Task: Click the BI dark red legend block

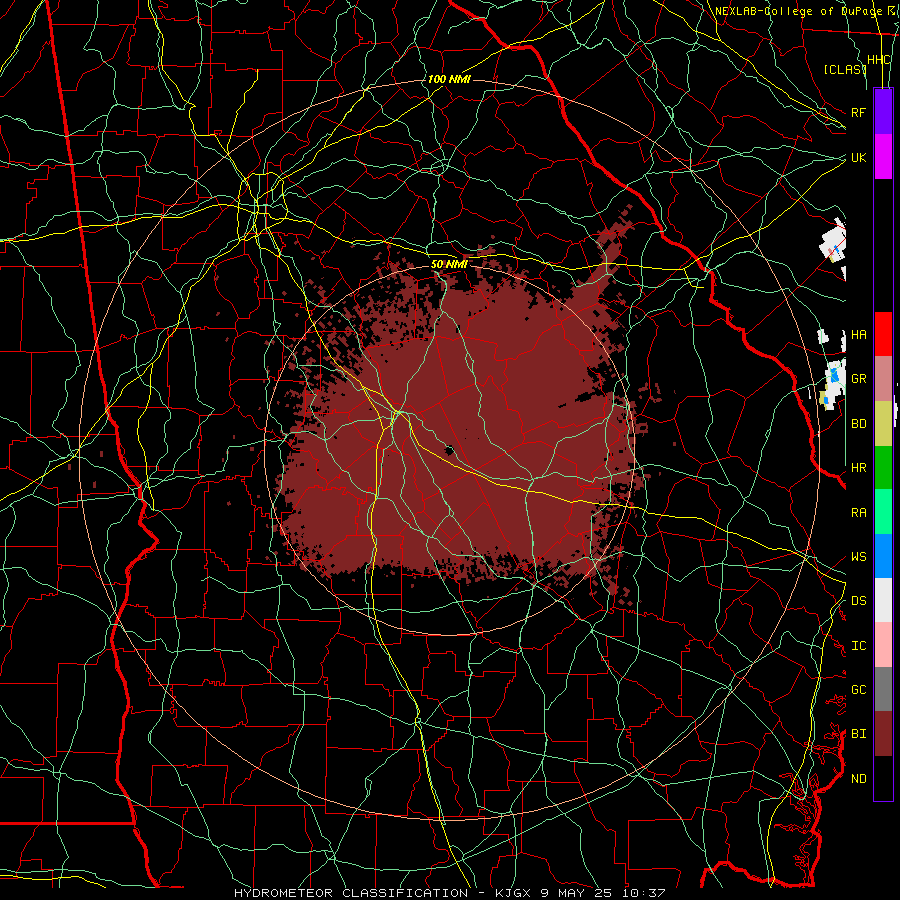Action: (883, 734)
